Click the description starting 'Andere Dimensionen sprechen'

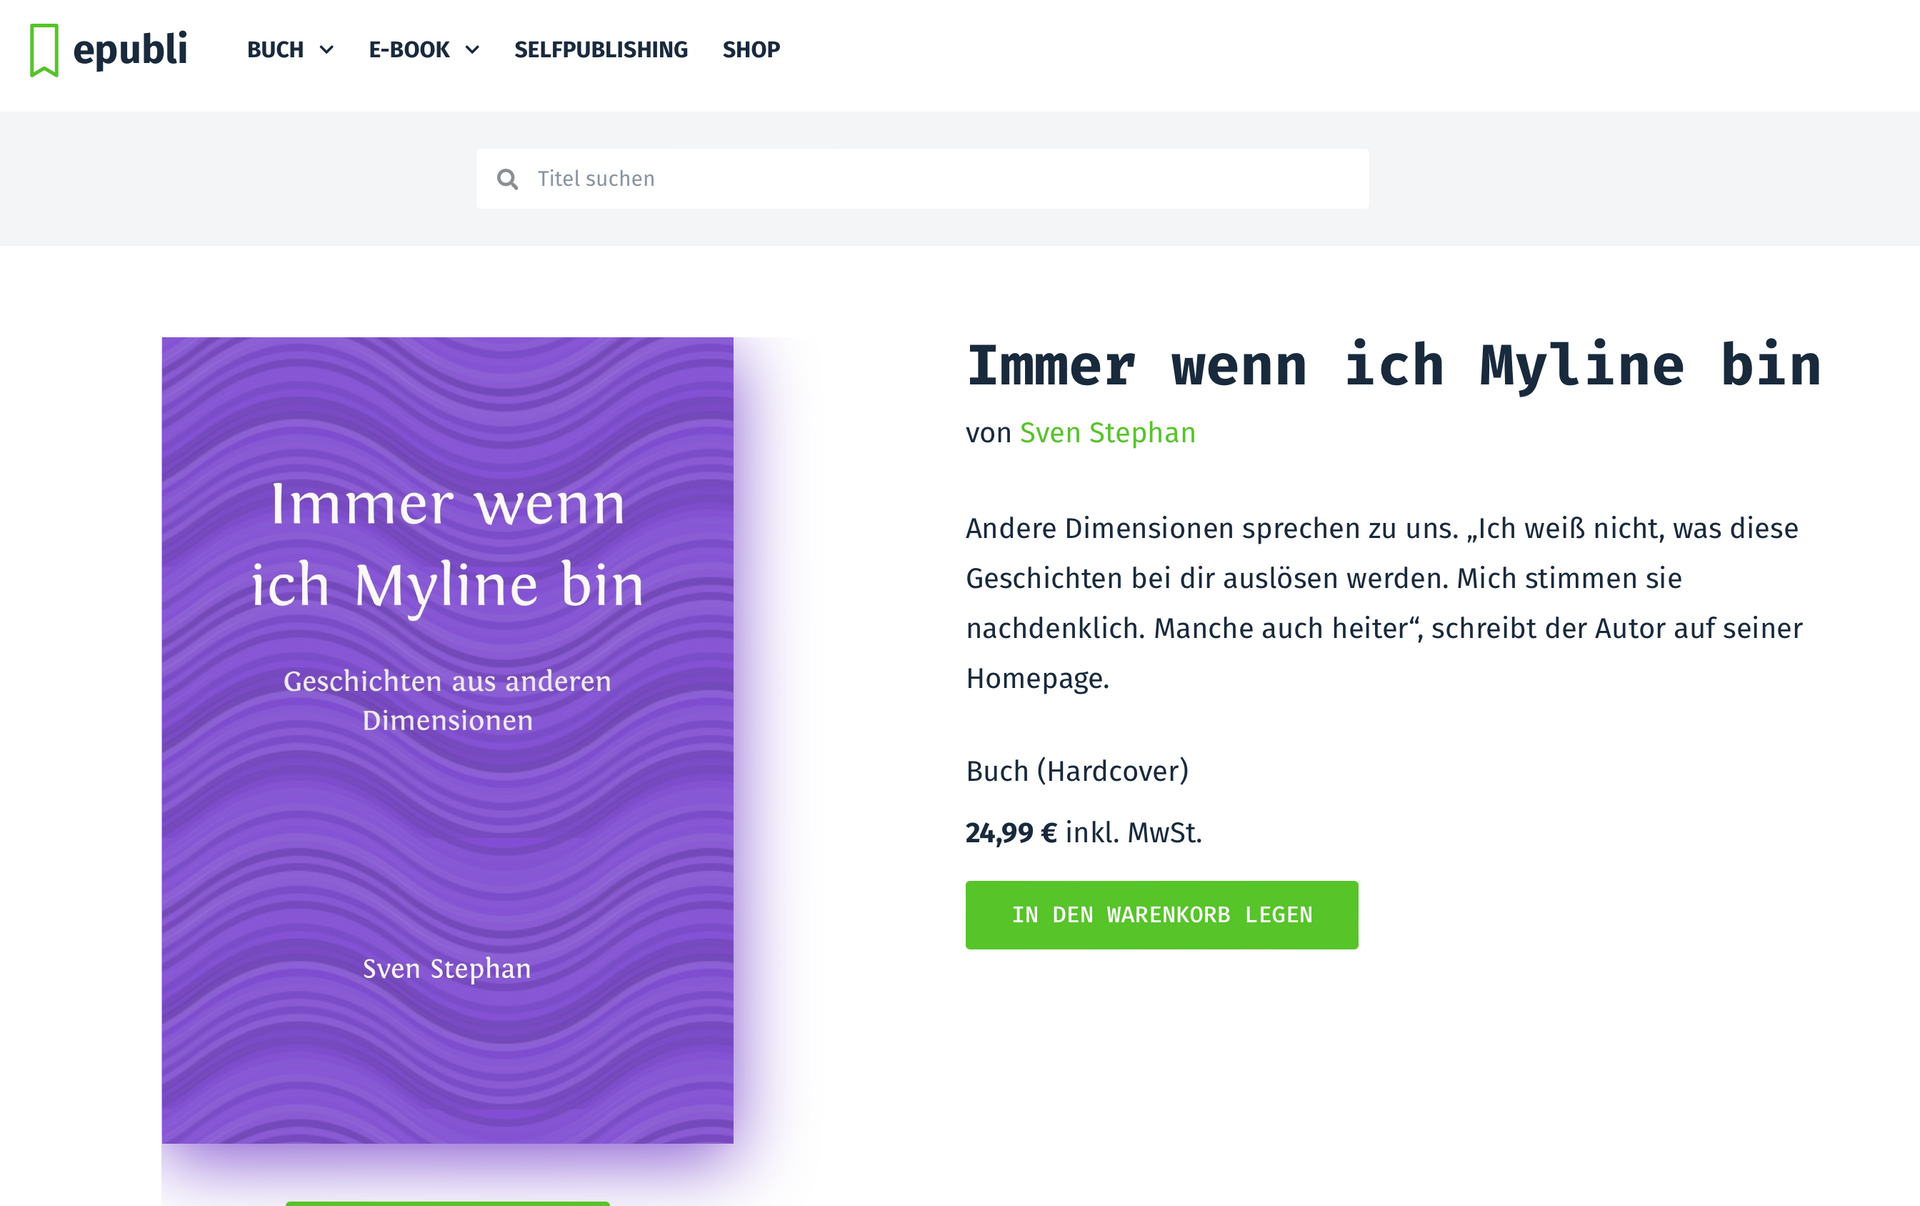(x=1384, y=603)
